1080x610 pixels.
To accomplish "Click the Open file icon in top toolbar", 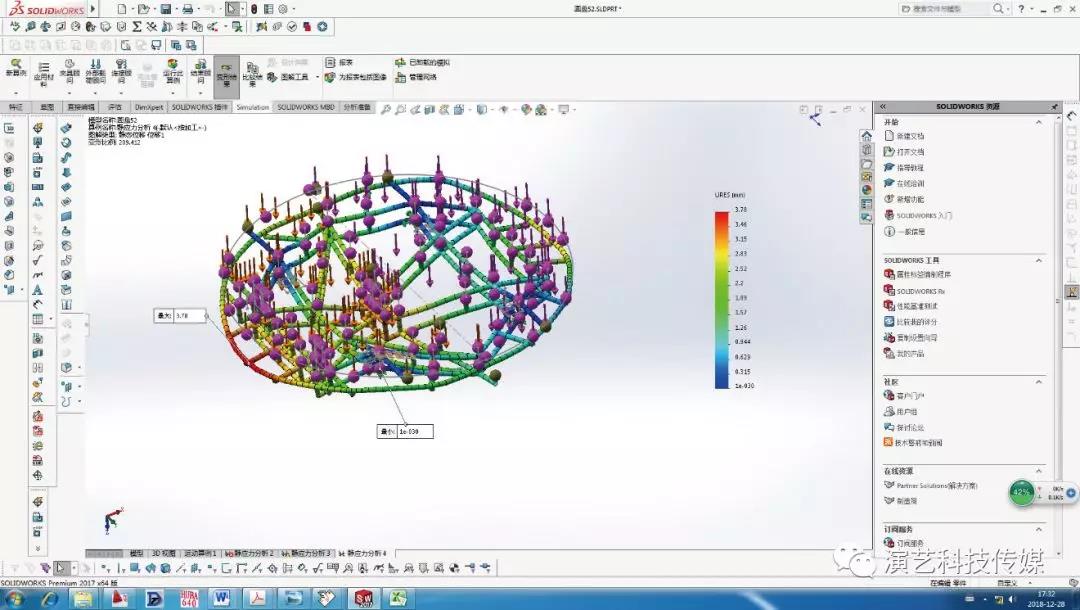I will tap(143, 9).
